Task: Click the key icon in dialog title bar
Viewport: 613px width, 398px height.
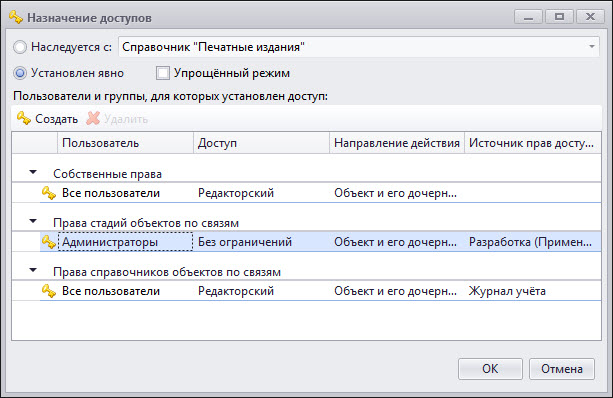Action: pyautogui.click(x=16, y=18)
